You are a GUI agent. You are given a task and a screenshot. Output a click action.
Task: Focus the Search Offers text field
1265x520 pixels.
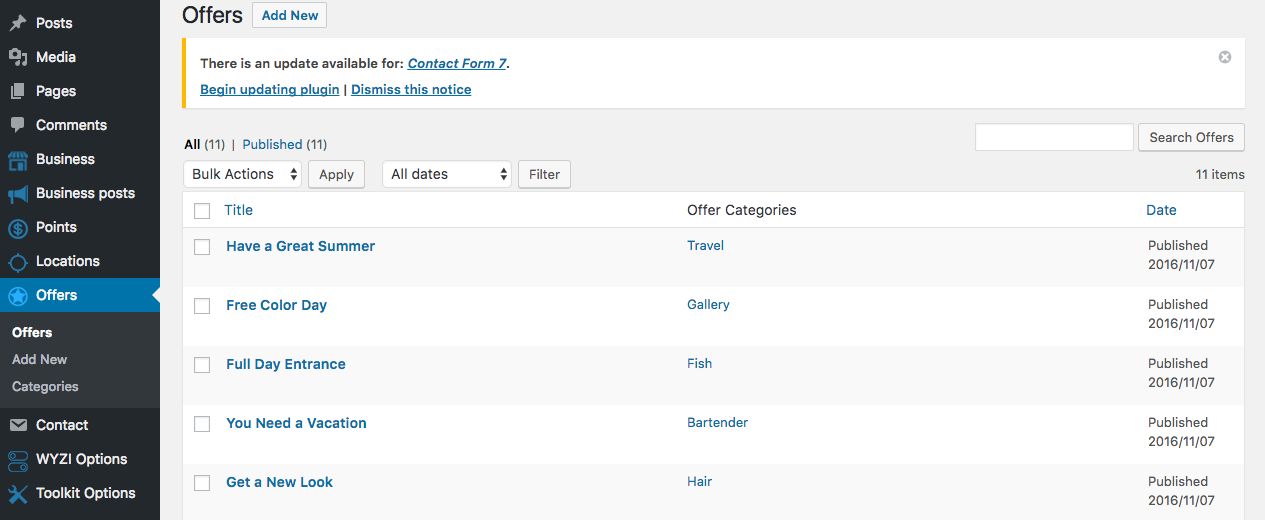point(1054,137)
